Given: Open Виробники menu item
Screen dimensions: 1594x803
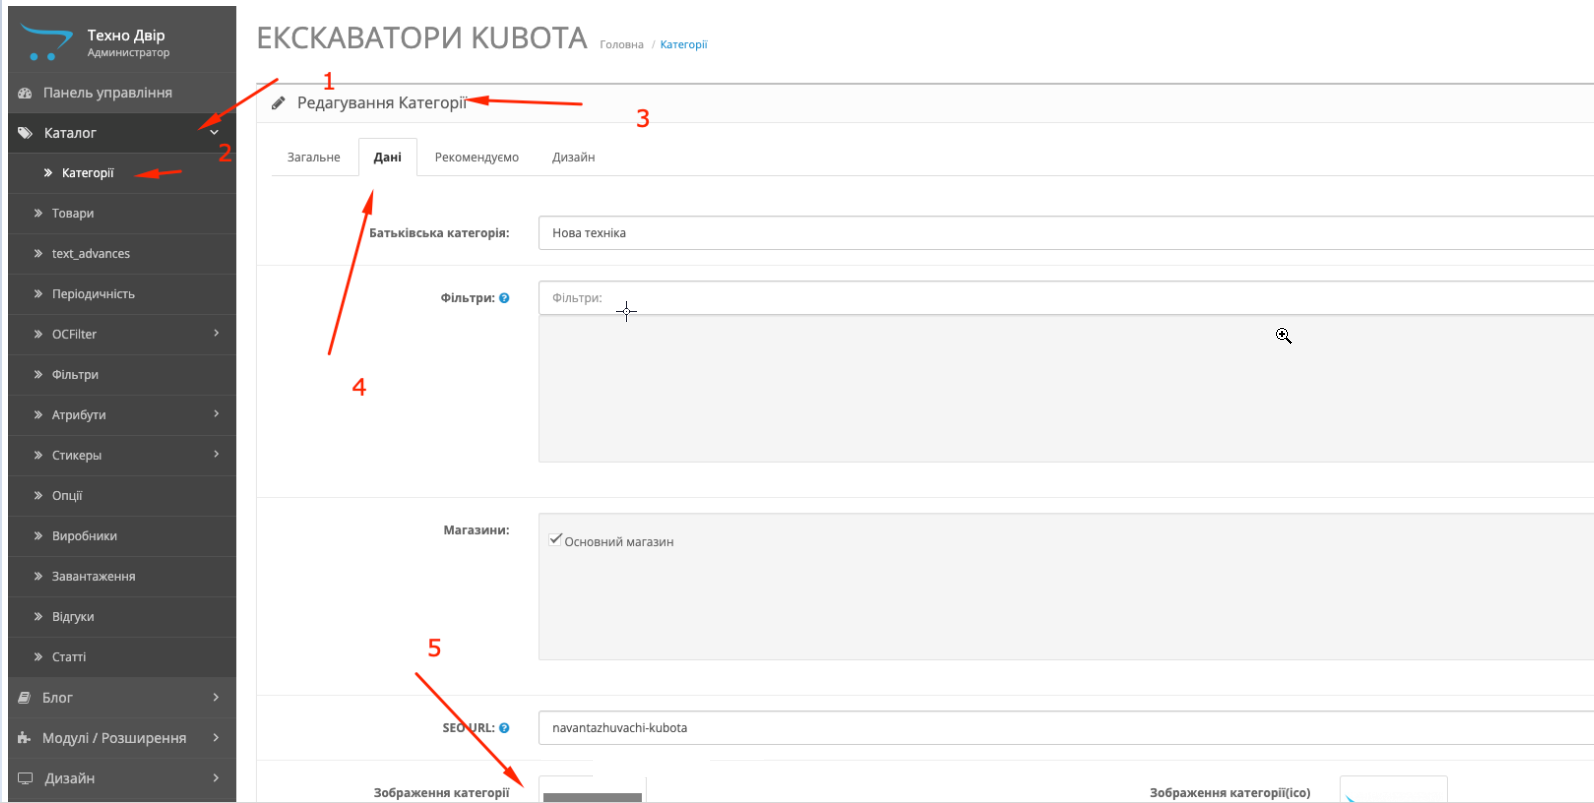Looking at the screenshot, I should tap(122, 536).
